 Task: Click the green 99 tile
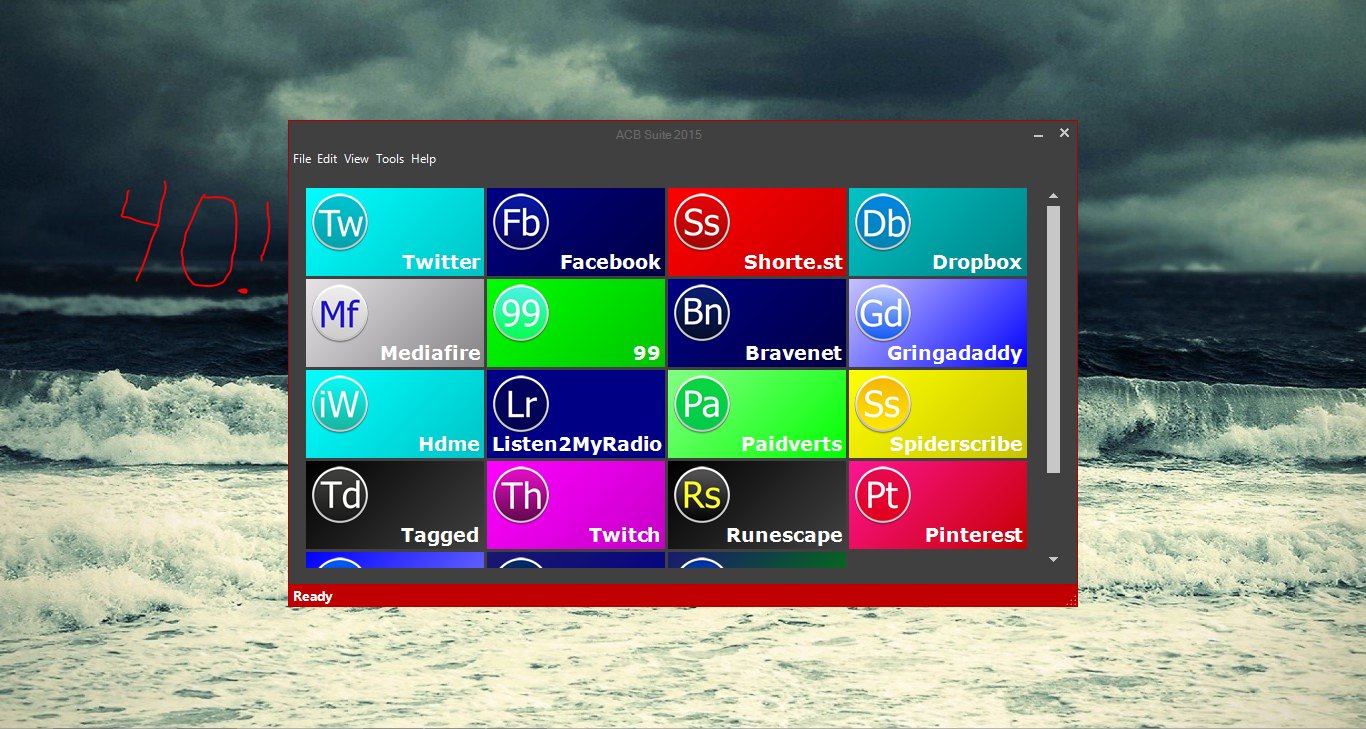(576, 323)
